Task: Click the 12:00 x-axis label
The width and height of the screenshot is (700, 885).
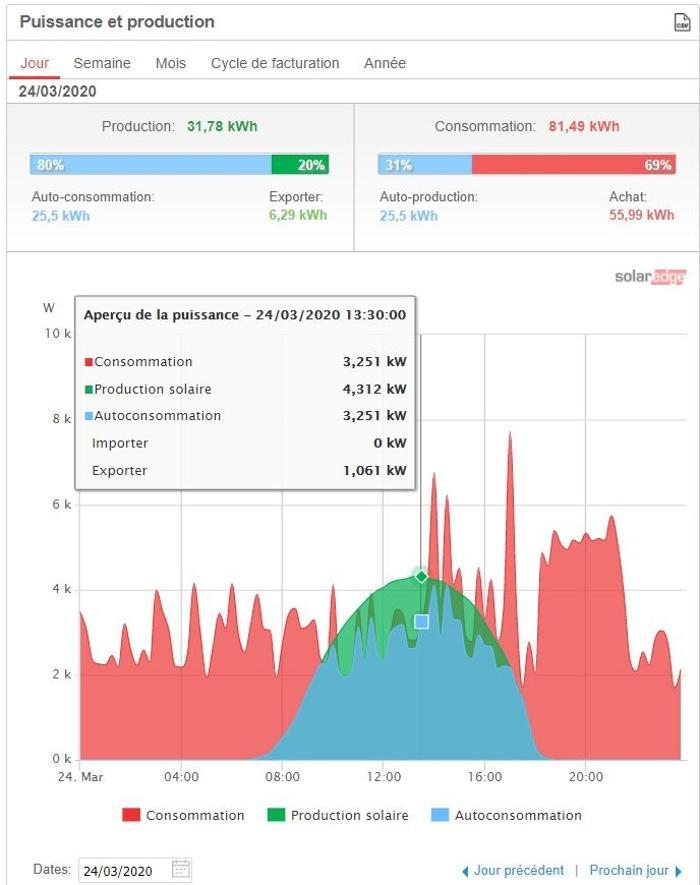Action: (x=384, y=777)
